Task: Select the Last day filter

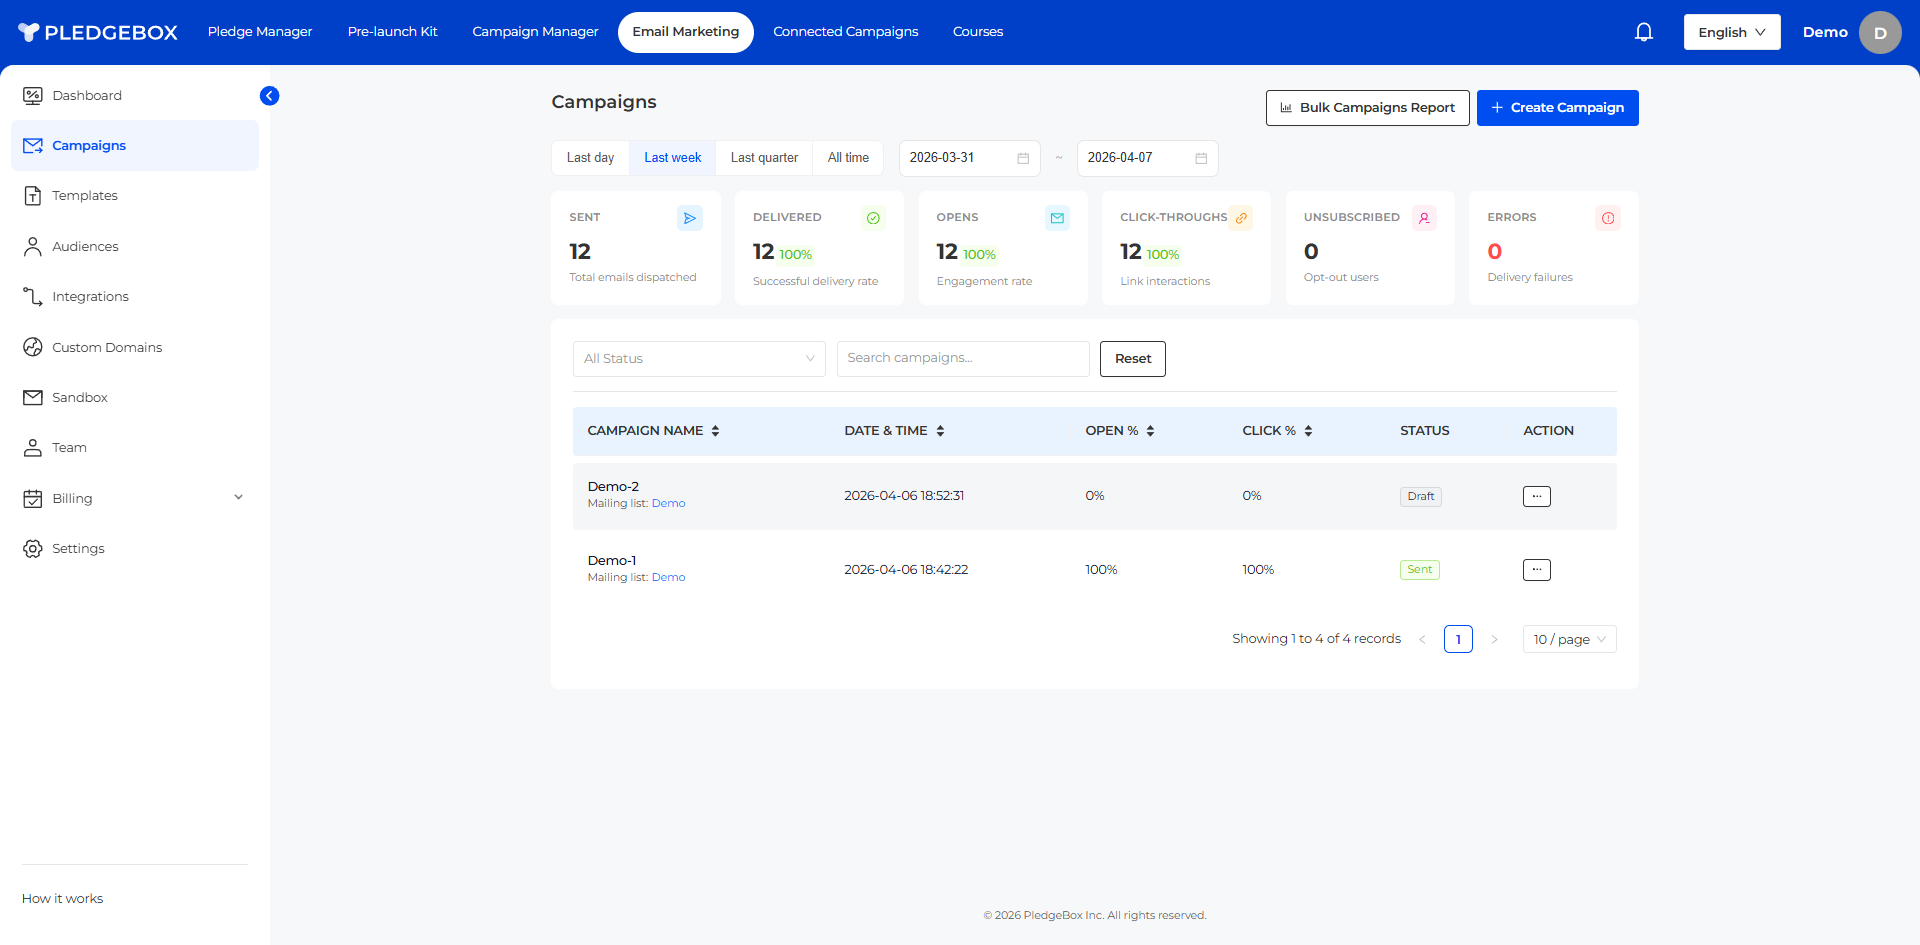Action: [590, 158]
